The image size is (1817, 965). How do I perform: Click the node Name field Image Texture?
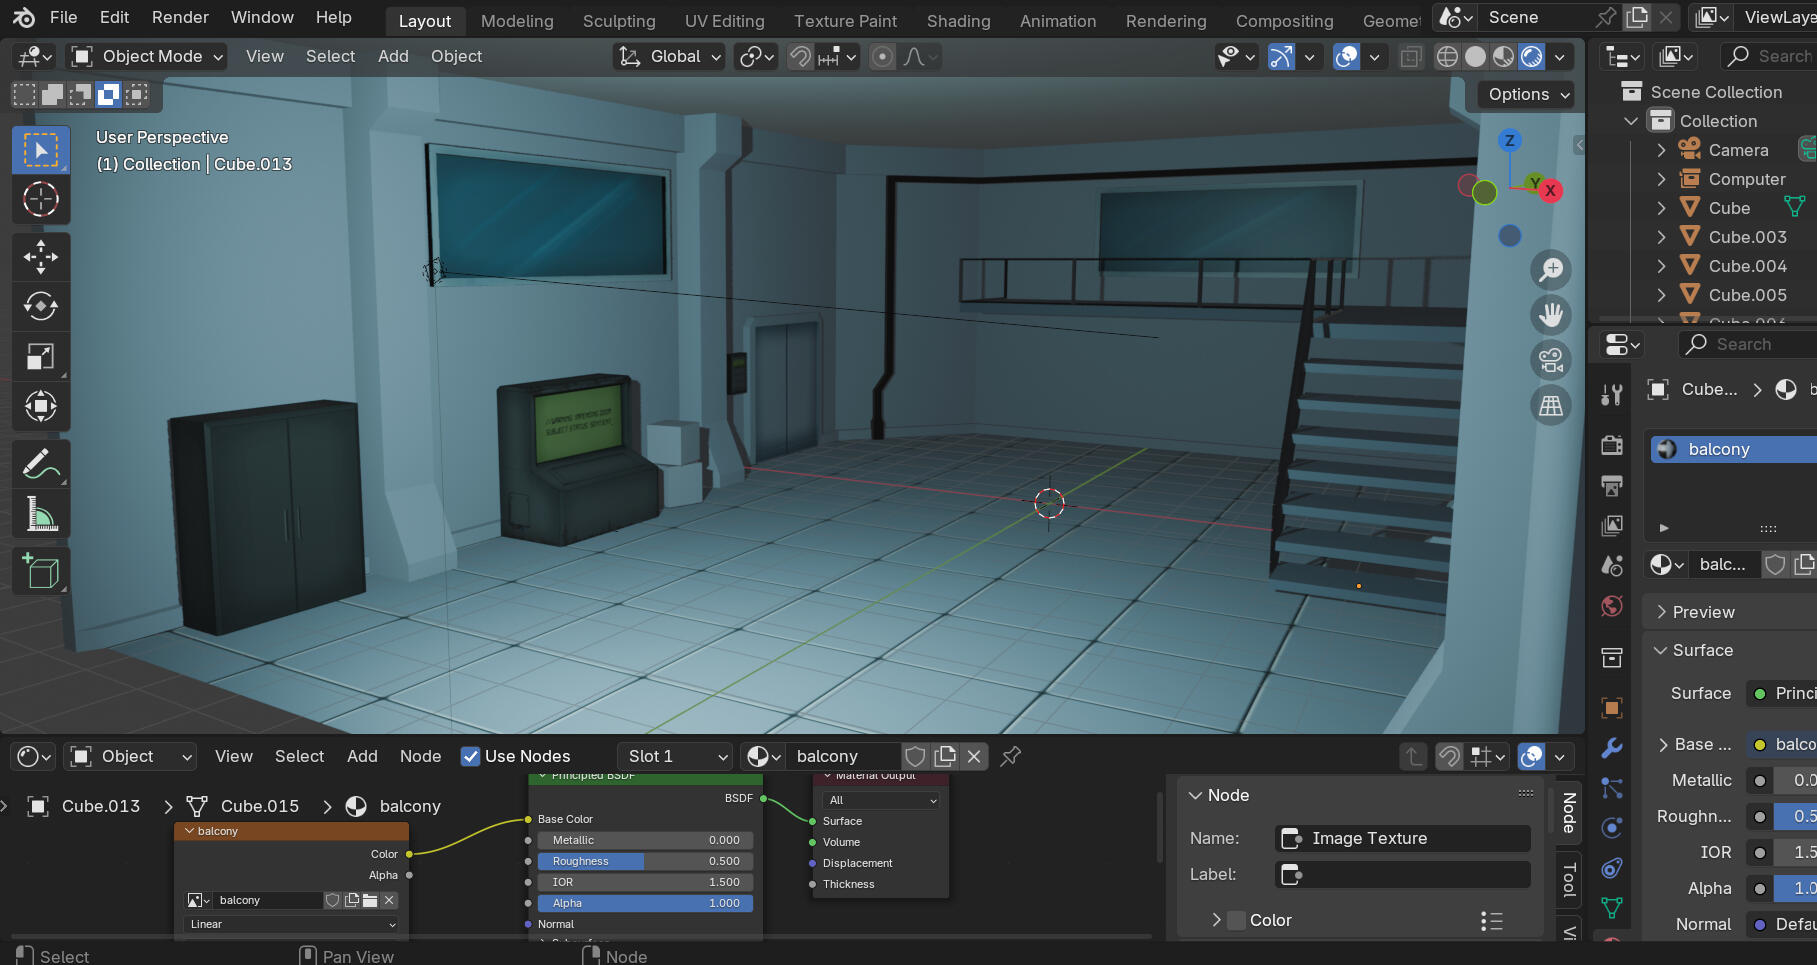point(1402,838)
